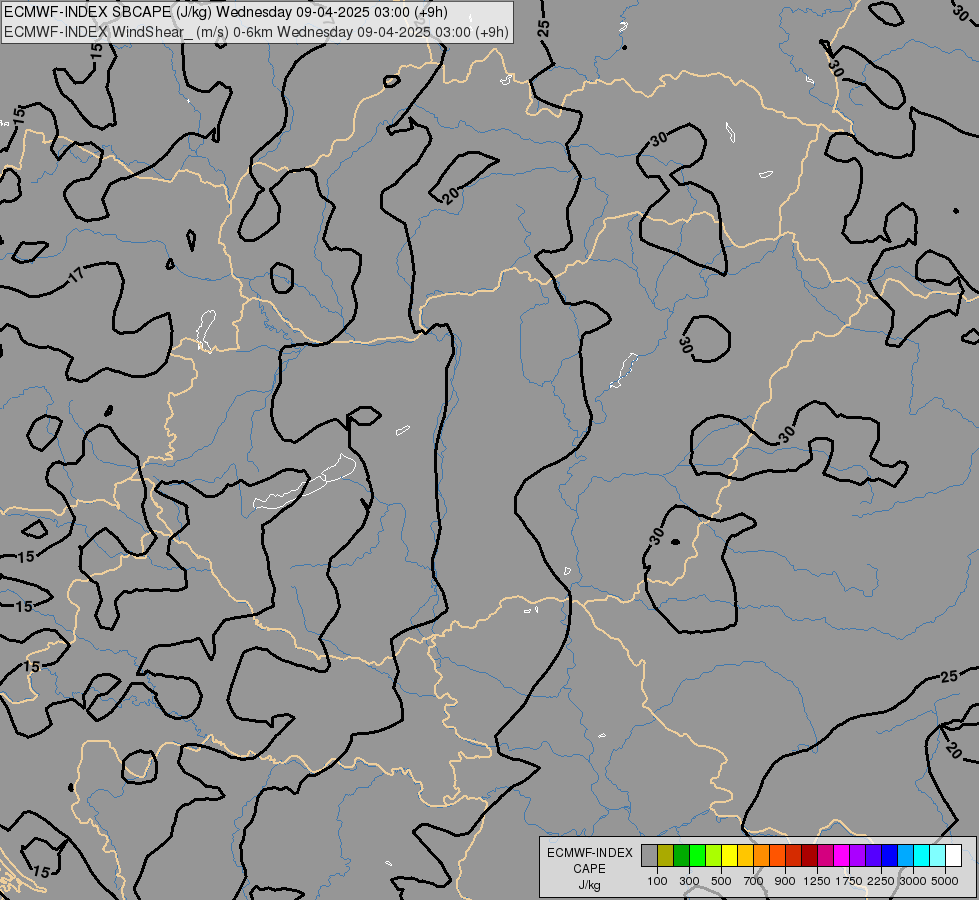
Task: Click the olive swatch in the CAPE legend
Action: point(666,855)
